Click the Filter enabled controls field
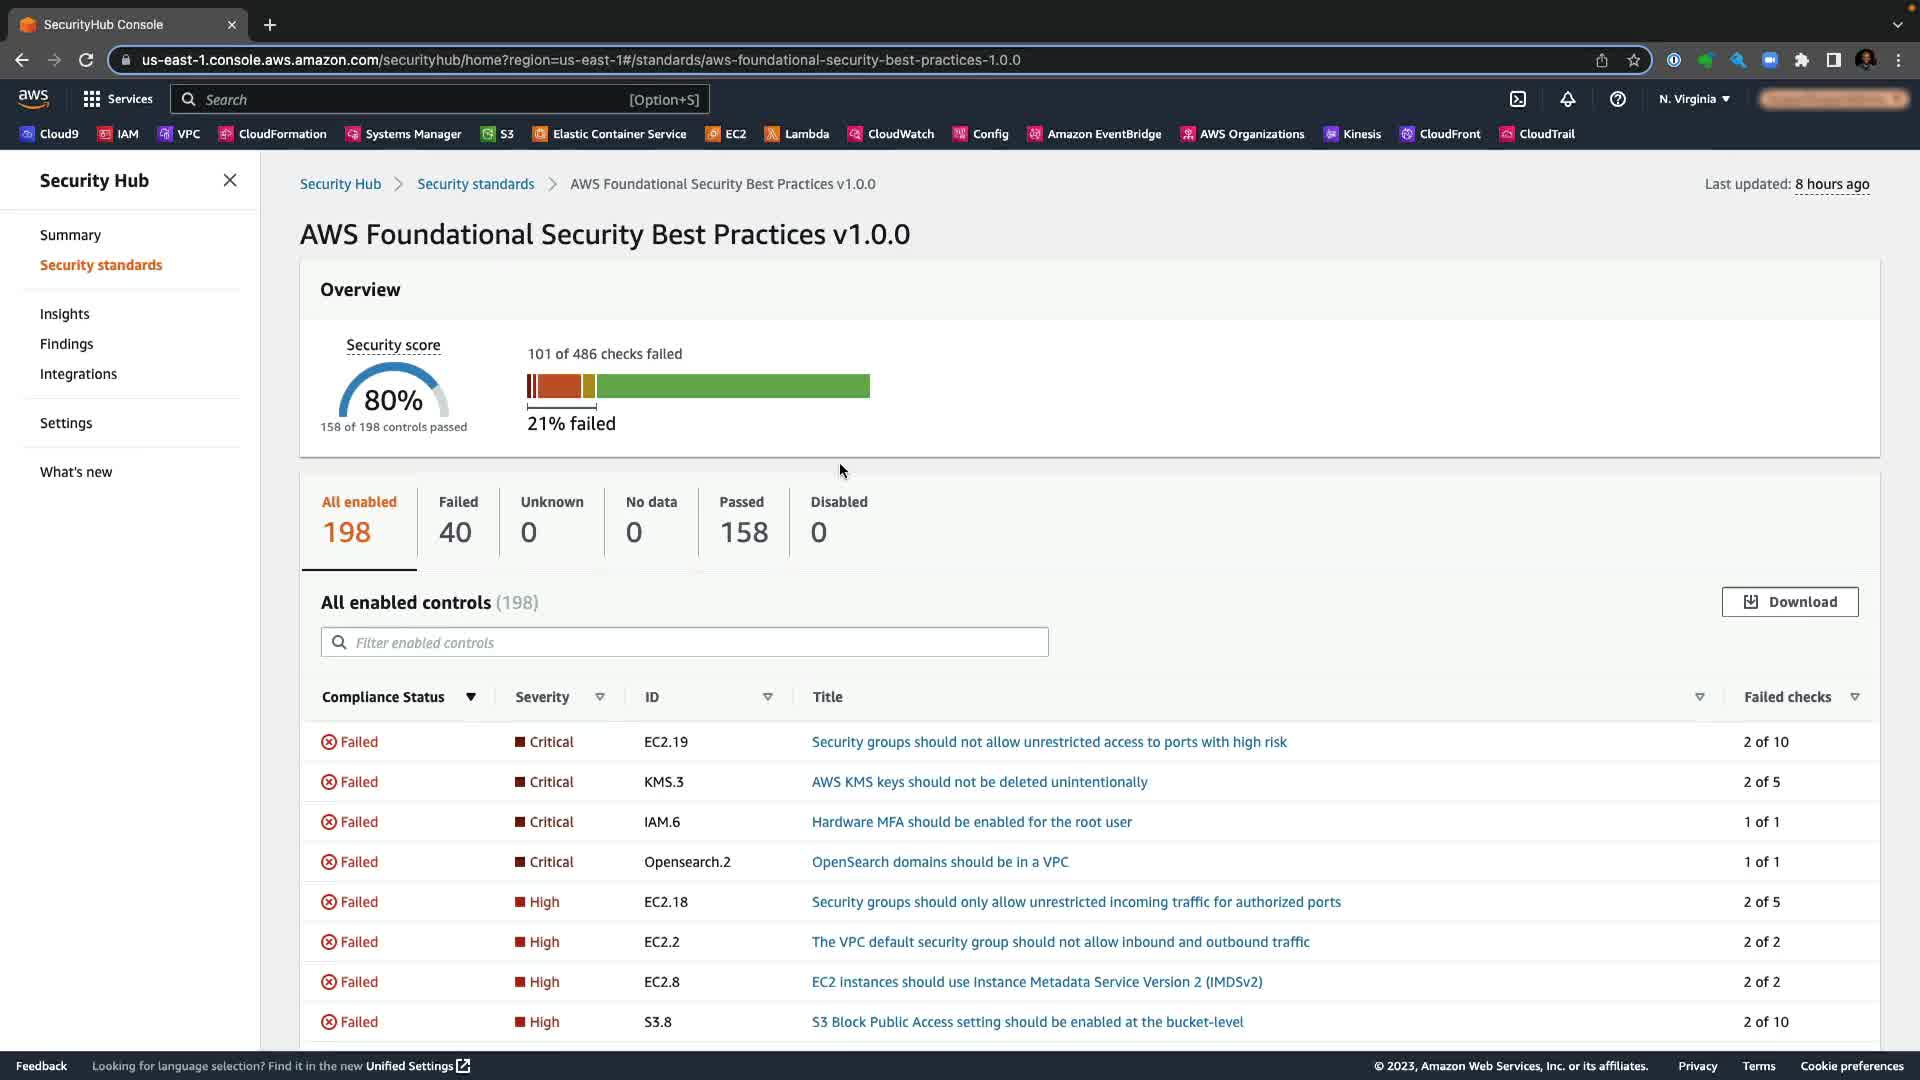This screenshot has width=1920, height=1080. point(684,642)
